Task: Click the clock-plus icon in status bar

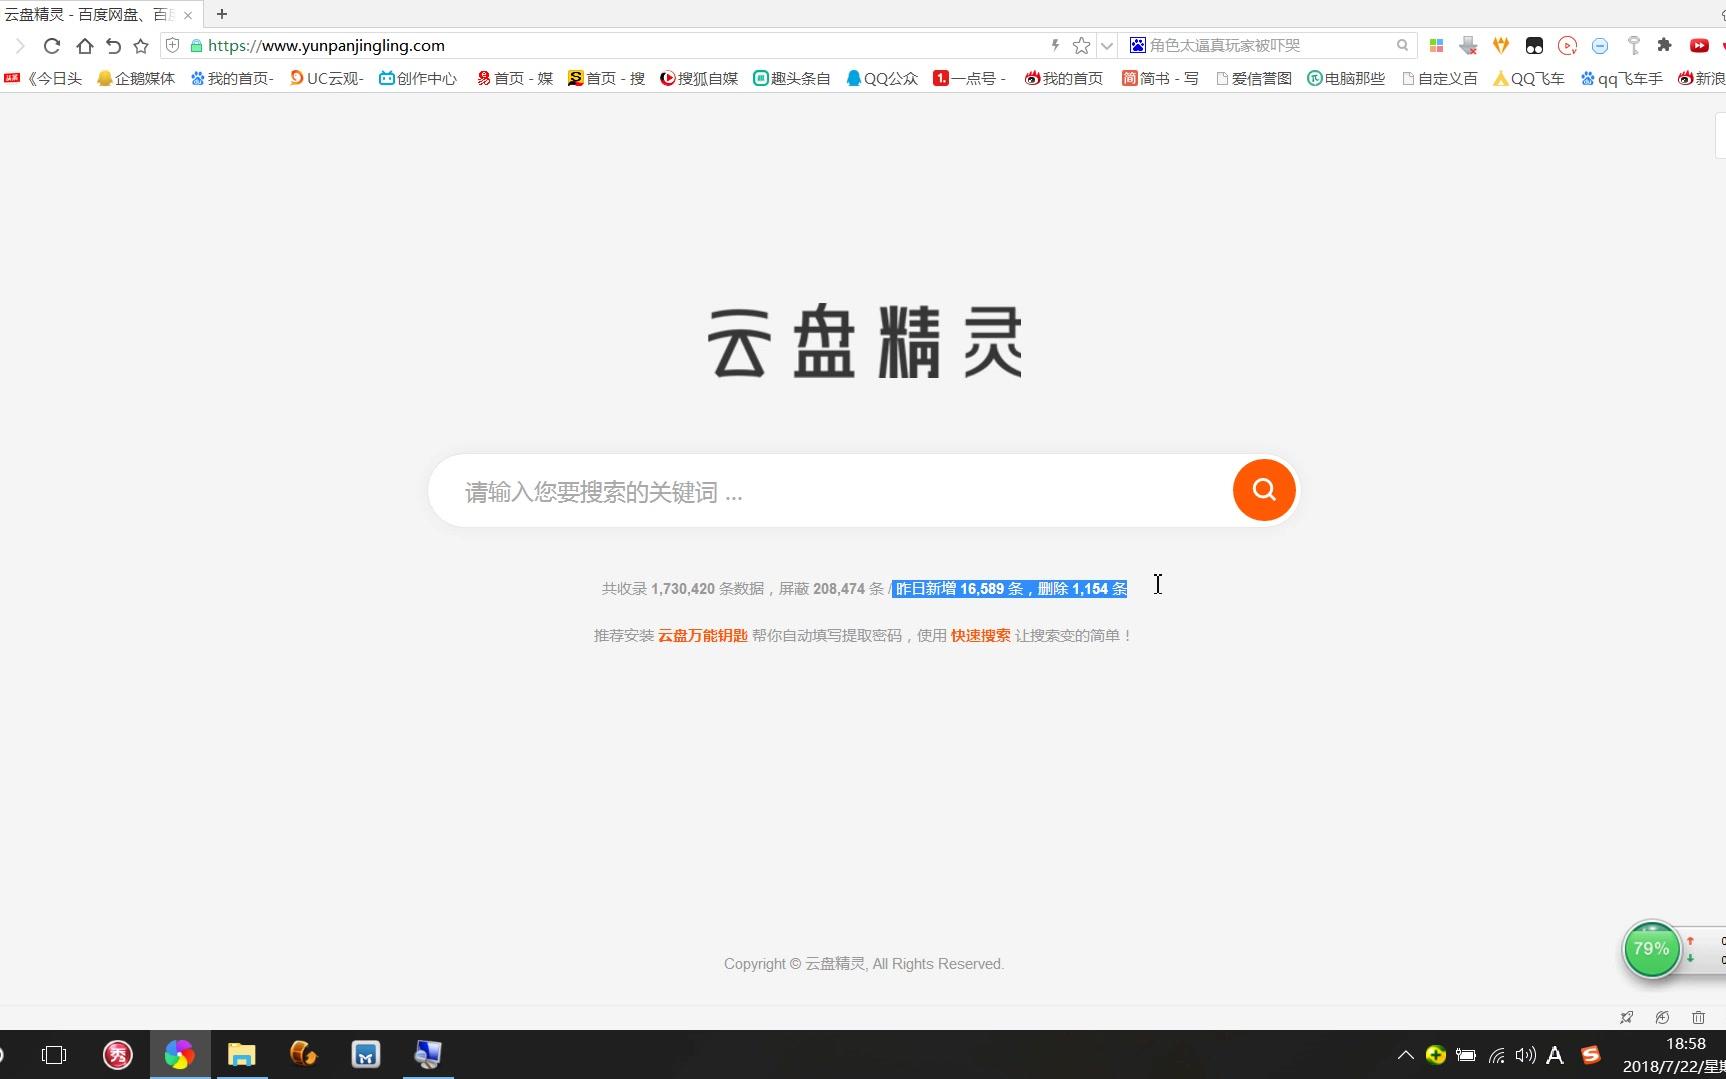Action: click(1662, 1017)
